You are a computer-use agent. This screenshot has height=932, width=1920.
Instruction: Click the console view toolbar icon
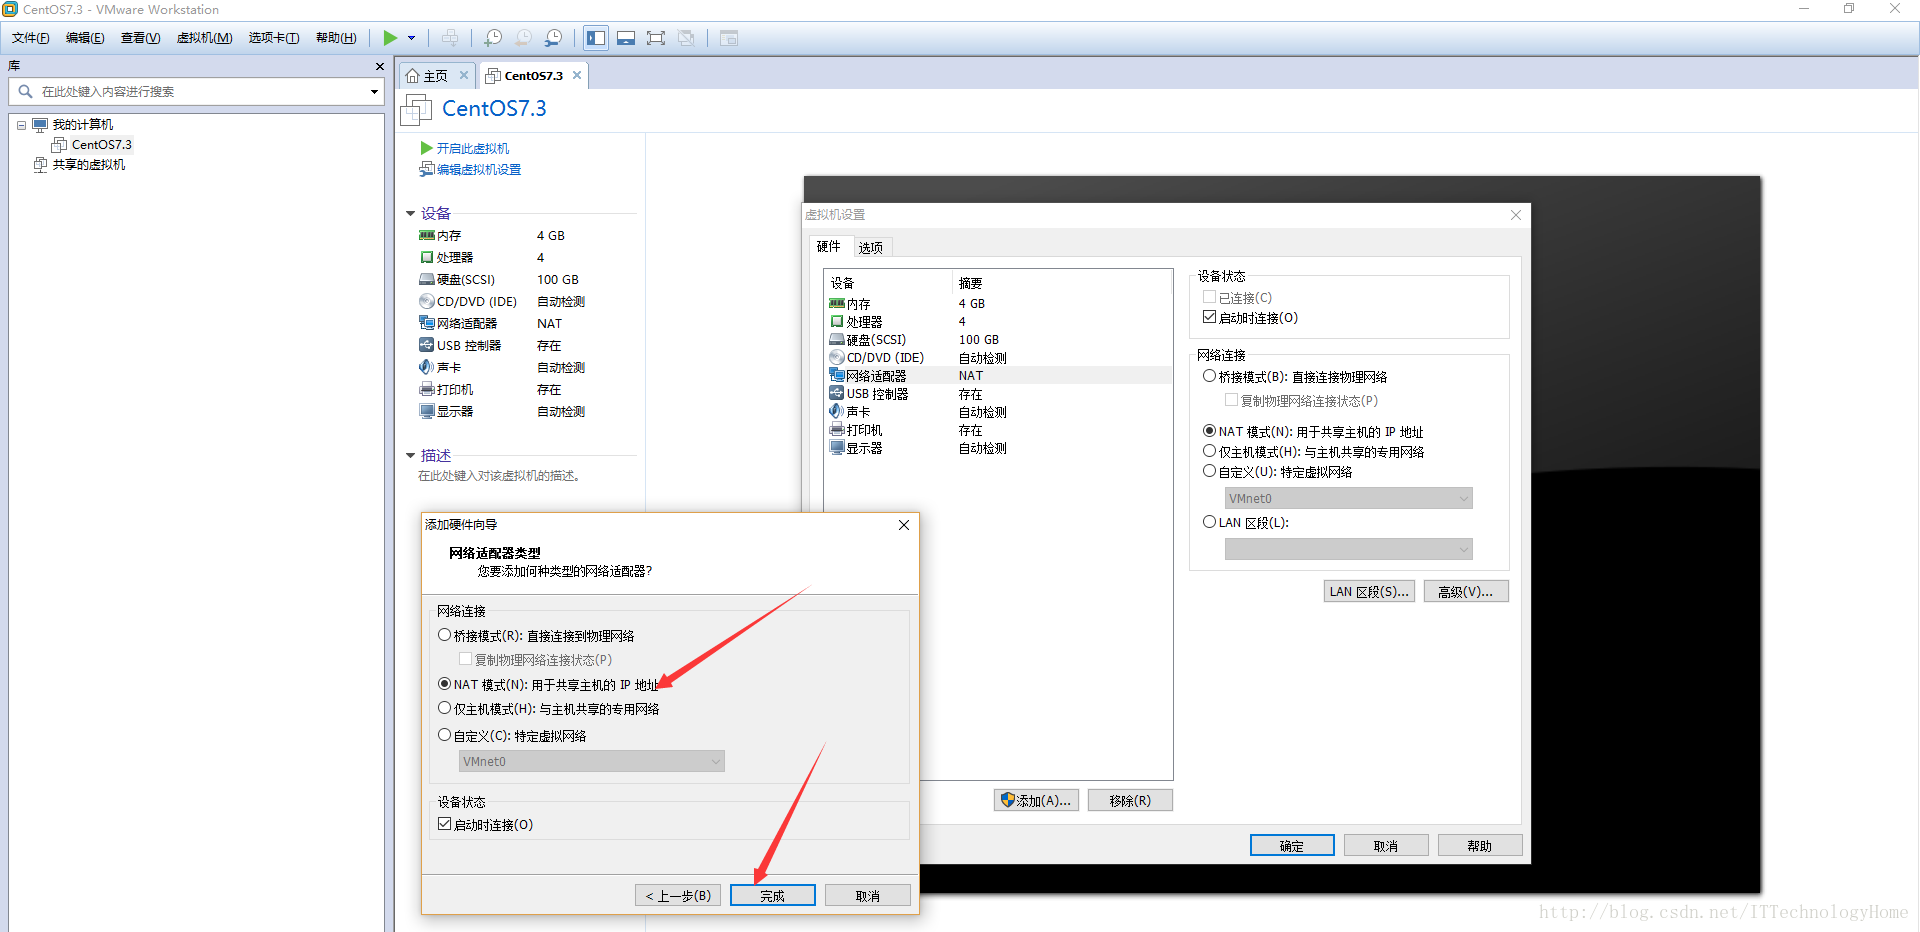(729, 38)
